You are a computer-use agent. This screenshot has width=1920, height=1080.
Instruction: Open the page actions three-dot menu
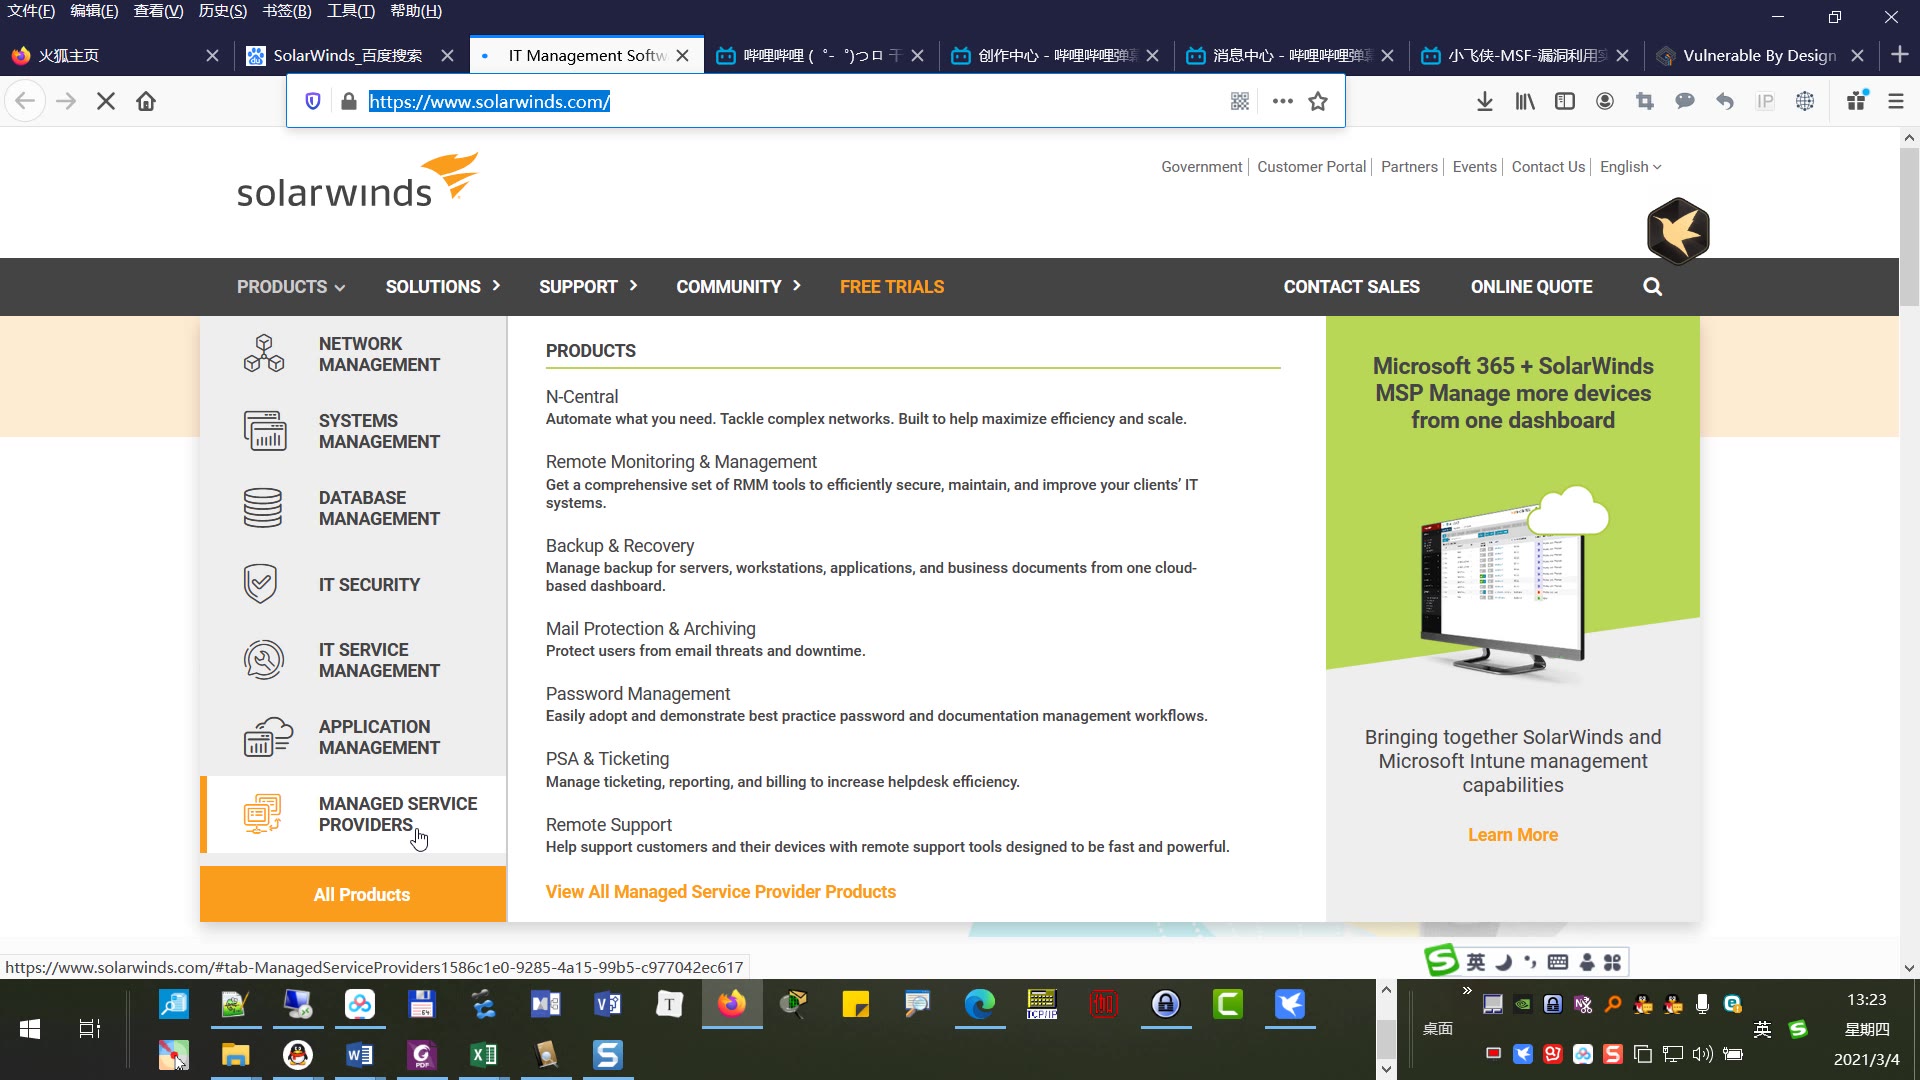1283,101
